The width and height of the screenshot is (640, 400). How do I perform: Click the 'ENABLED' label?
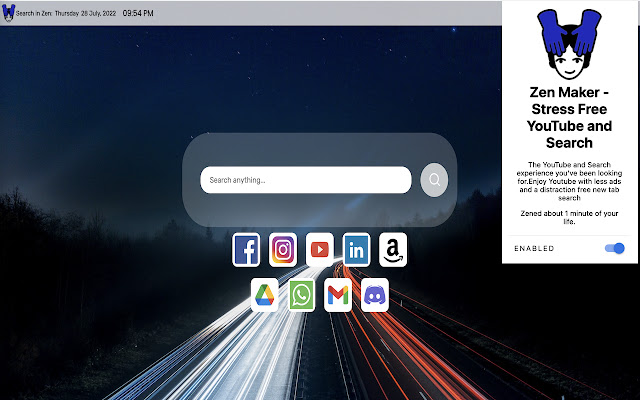tap(534, 249)
